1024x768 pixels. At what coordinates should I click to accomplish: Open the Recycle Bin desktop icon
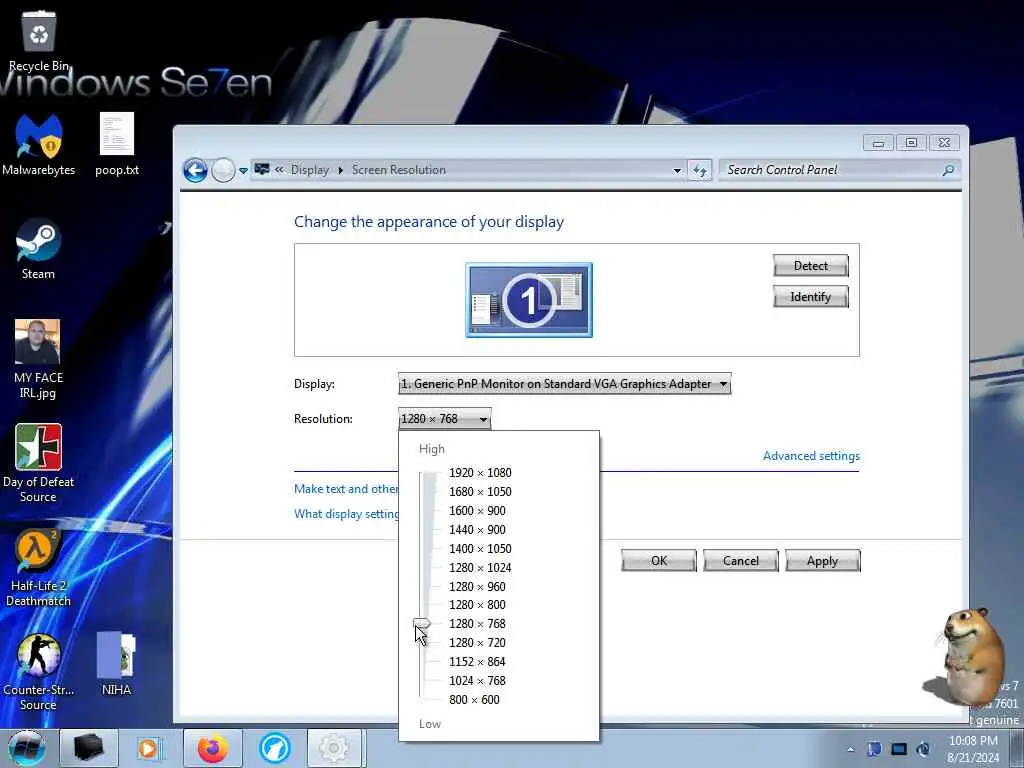(x=39, y=39)
